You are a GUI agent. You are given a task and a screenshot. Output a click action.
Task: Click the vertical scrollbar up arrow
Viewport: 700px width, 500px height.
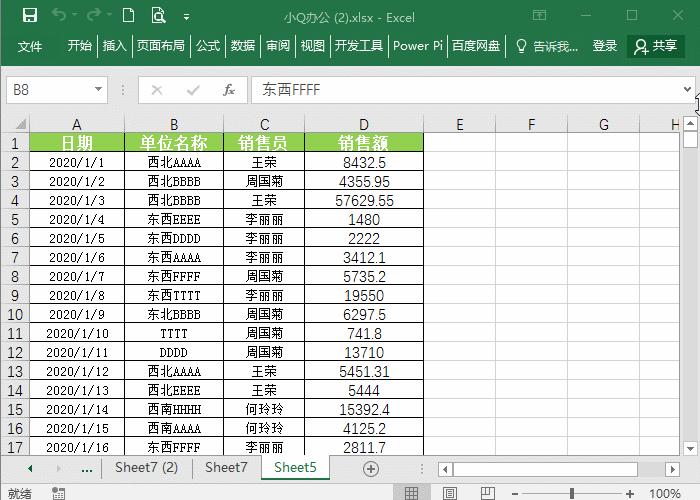click(690, 123)
